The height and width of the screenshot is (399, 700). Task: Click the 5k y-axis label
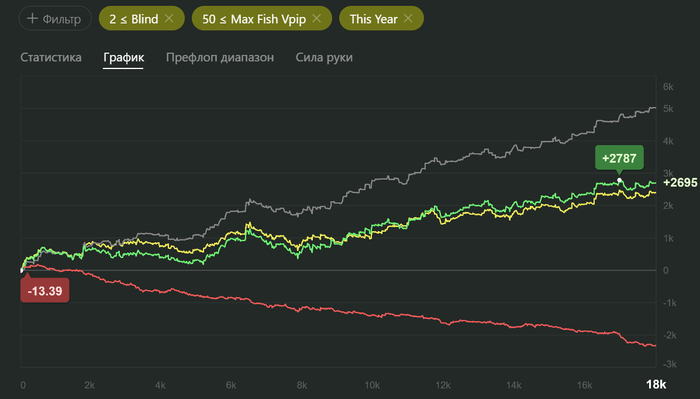(668, 109)
